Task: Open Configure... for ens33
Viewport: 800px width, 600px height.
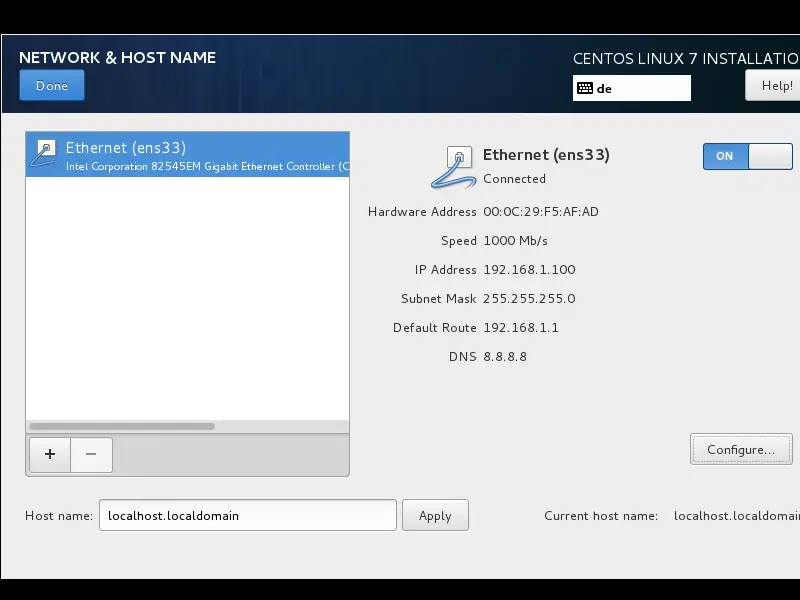Action: 741,449
